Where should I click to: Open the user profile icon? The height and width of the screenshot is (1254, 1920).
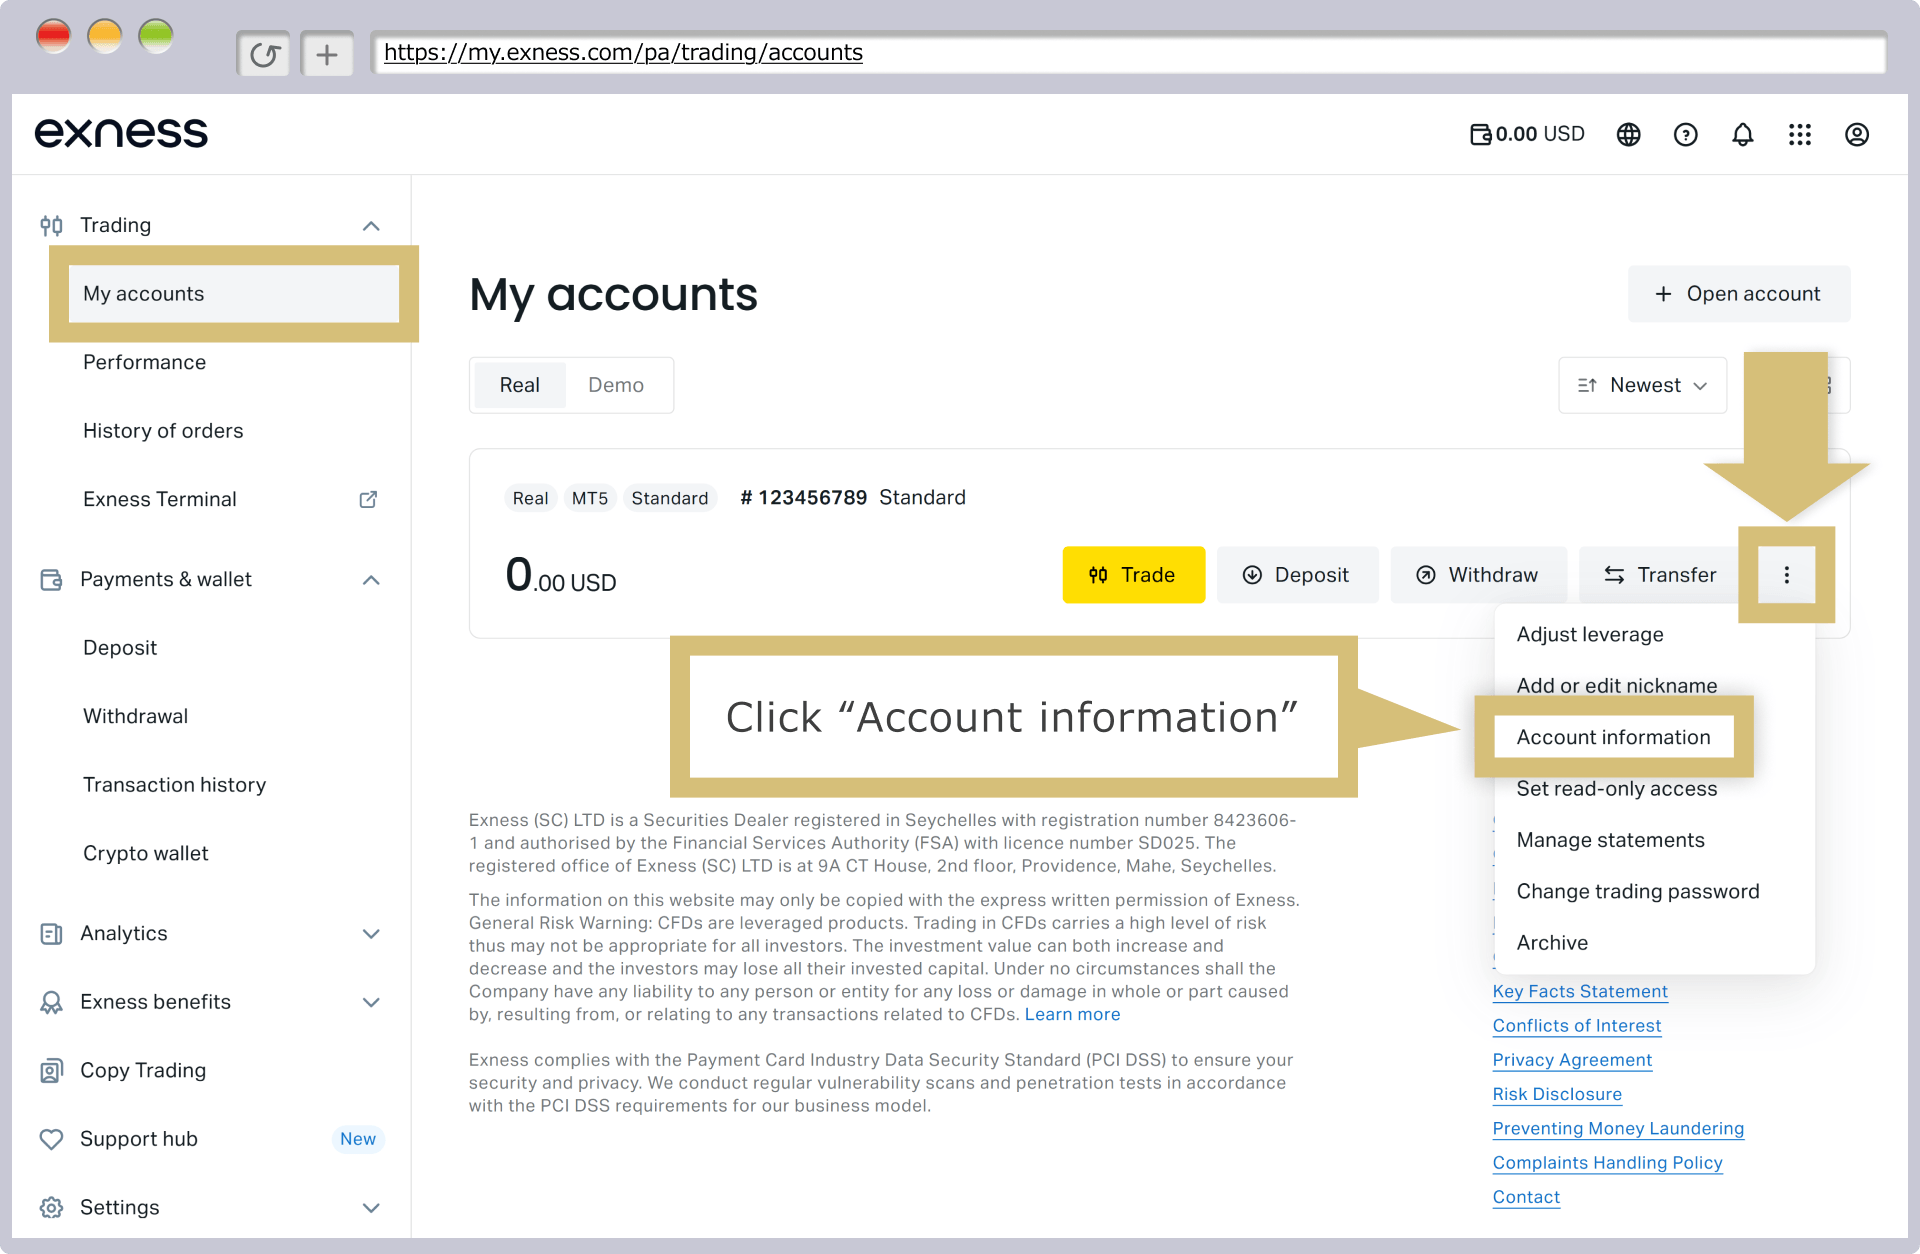1856,134
